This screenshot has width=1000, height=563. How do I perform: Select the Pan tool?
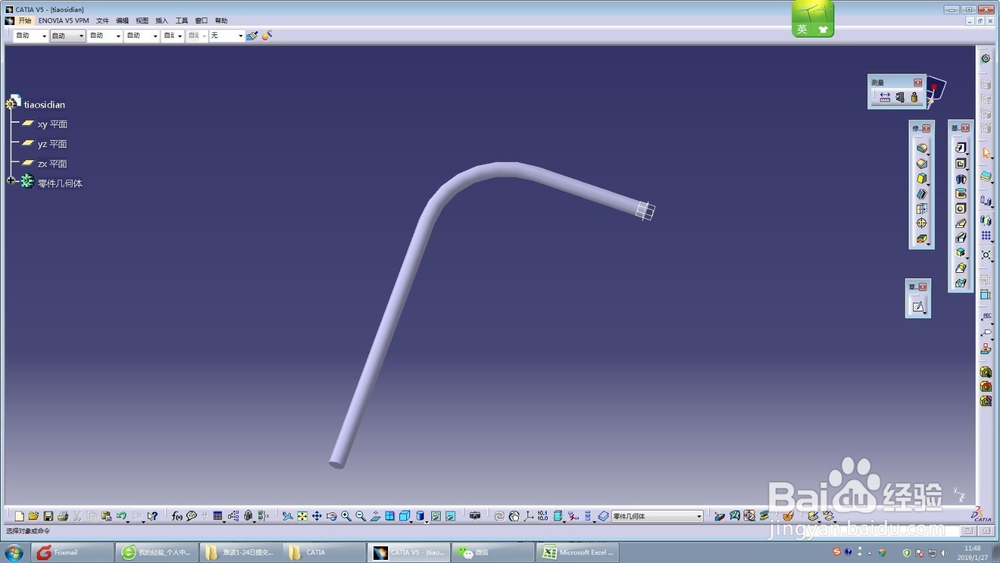317,516
